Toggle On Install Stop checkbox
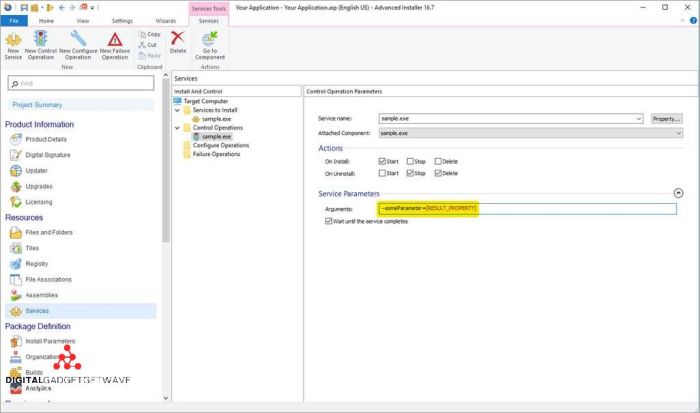 pyautogui.click(x=410, y=161)
